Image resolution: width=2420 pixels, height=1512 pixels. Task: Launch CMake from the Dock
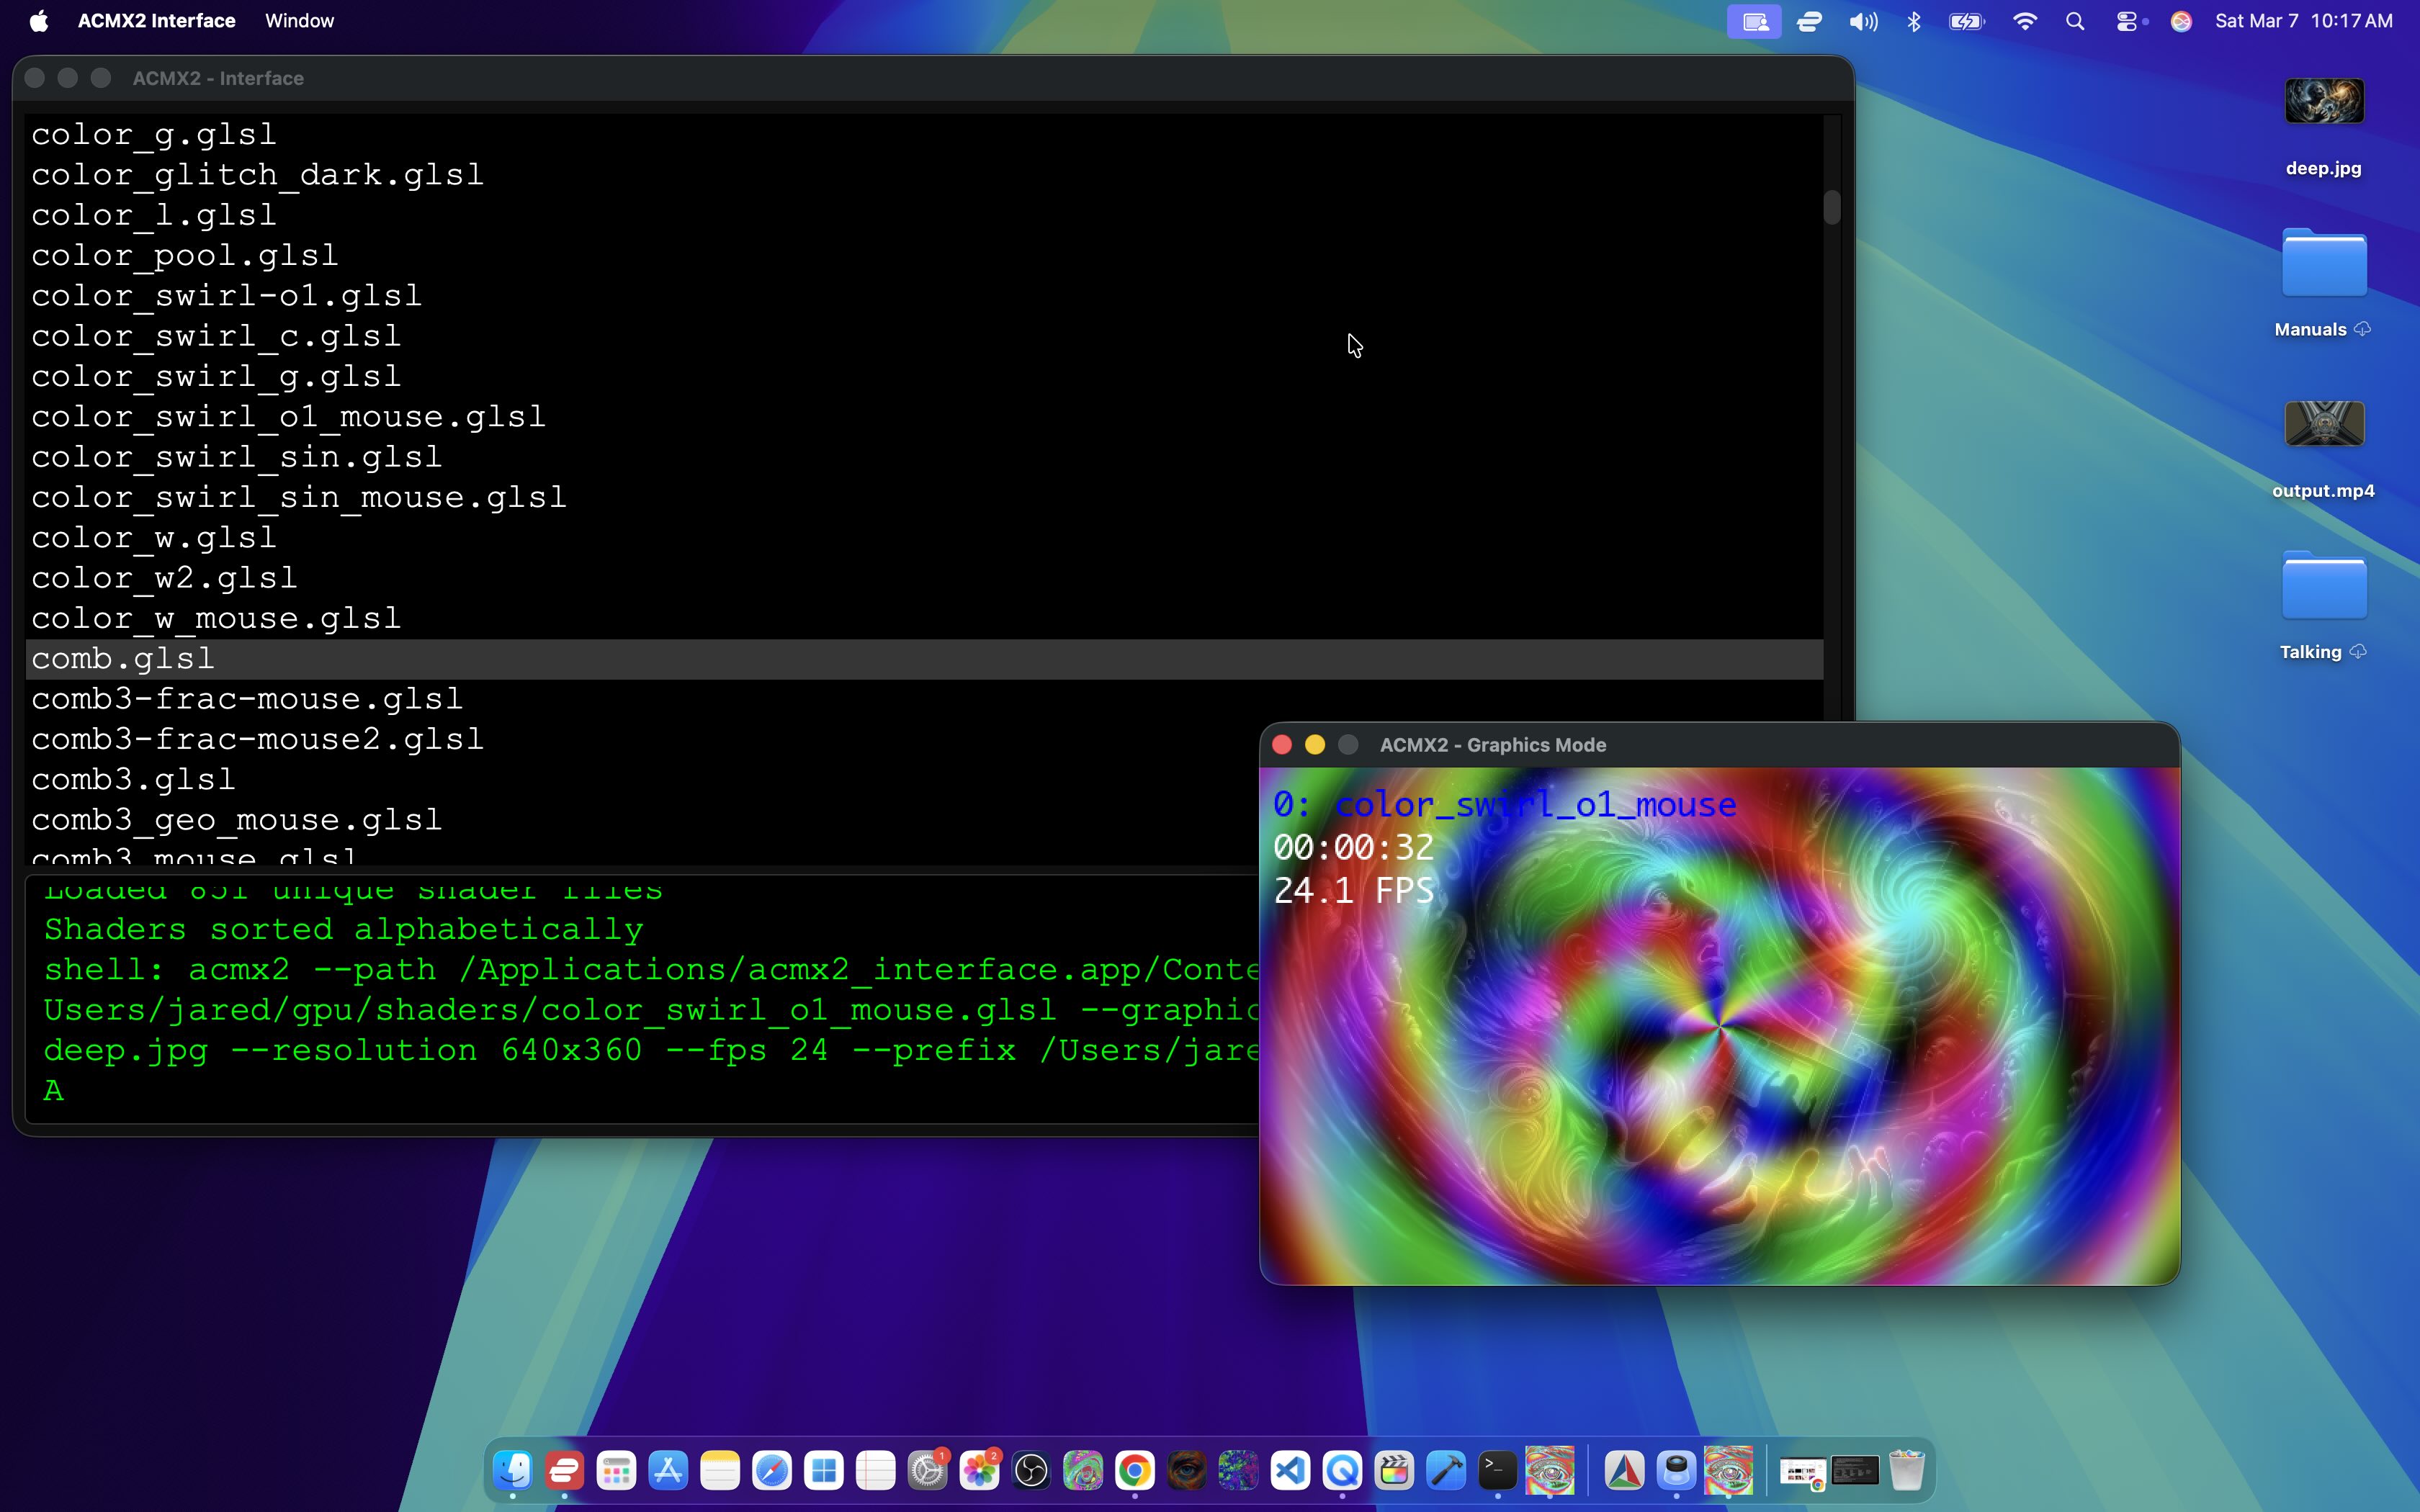coord(1625,1470)
